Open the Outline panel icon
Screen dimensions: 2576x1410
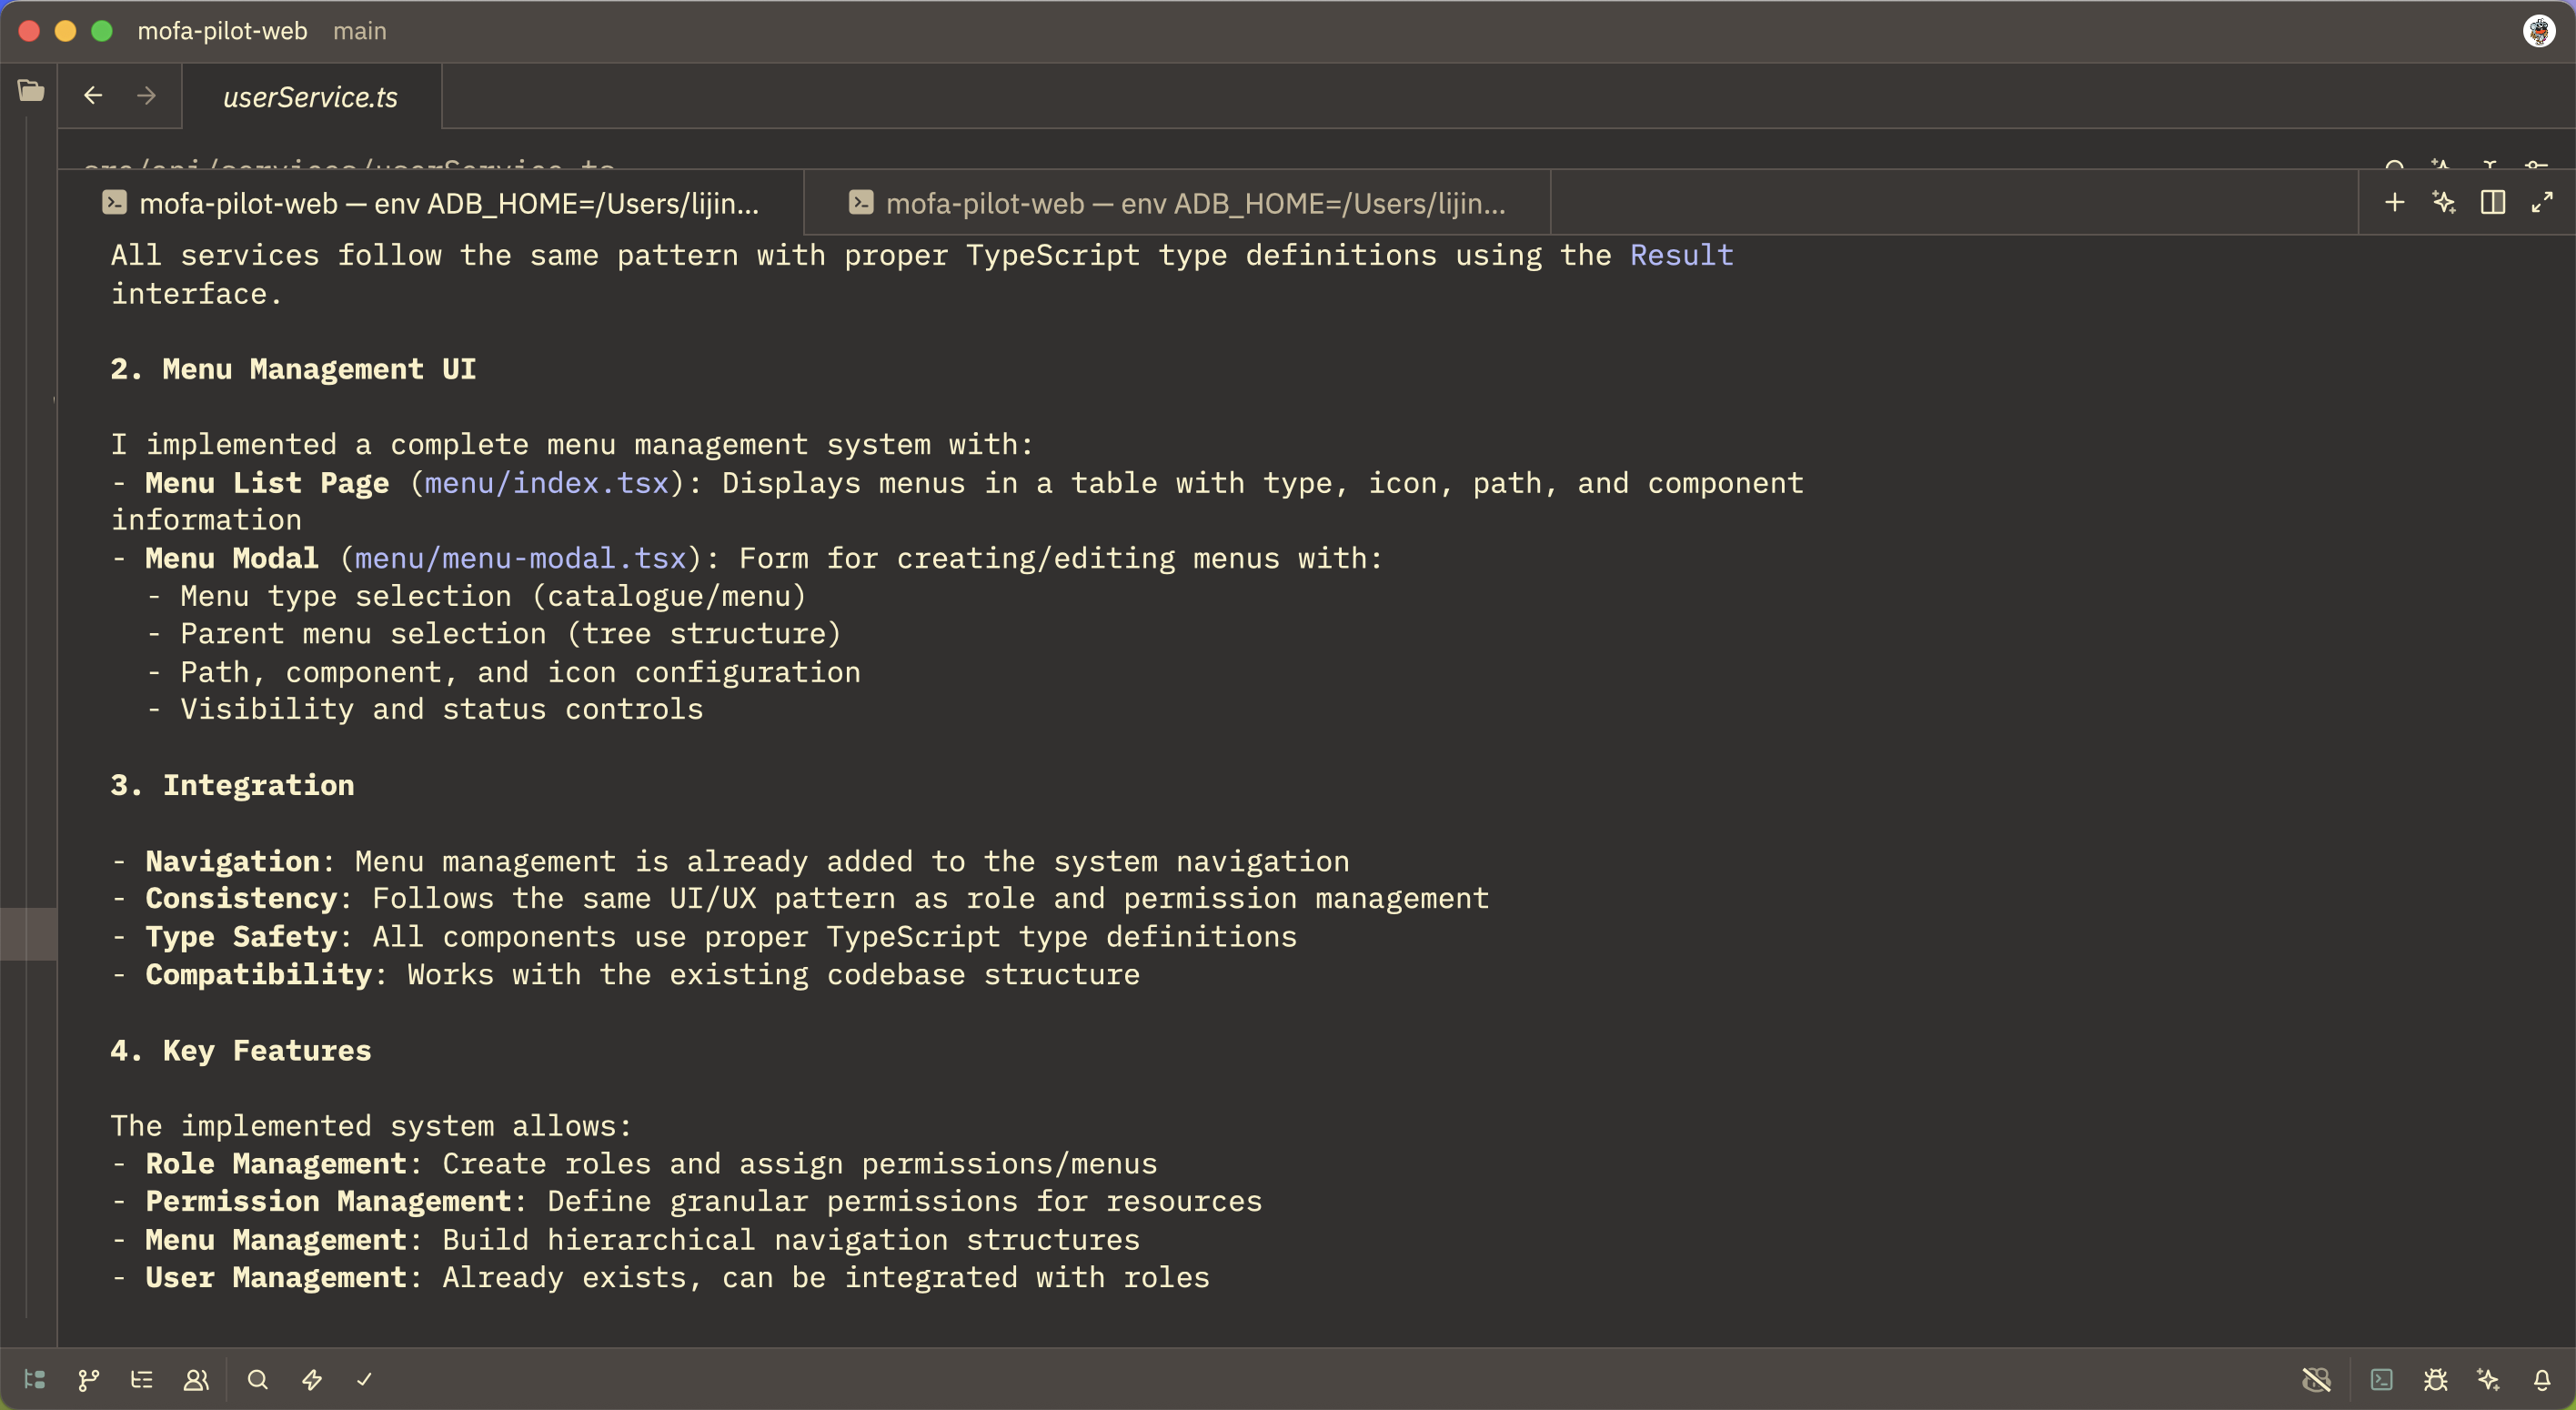(142, 1380)
